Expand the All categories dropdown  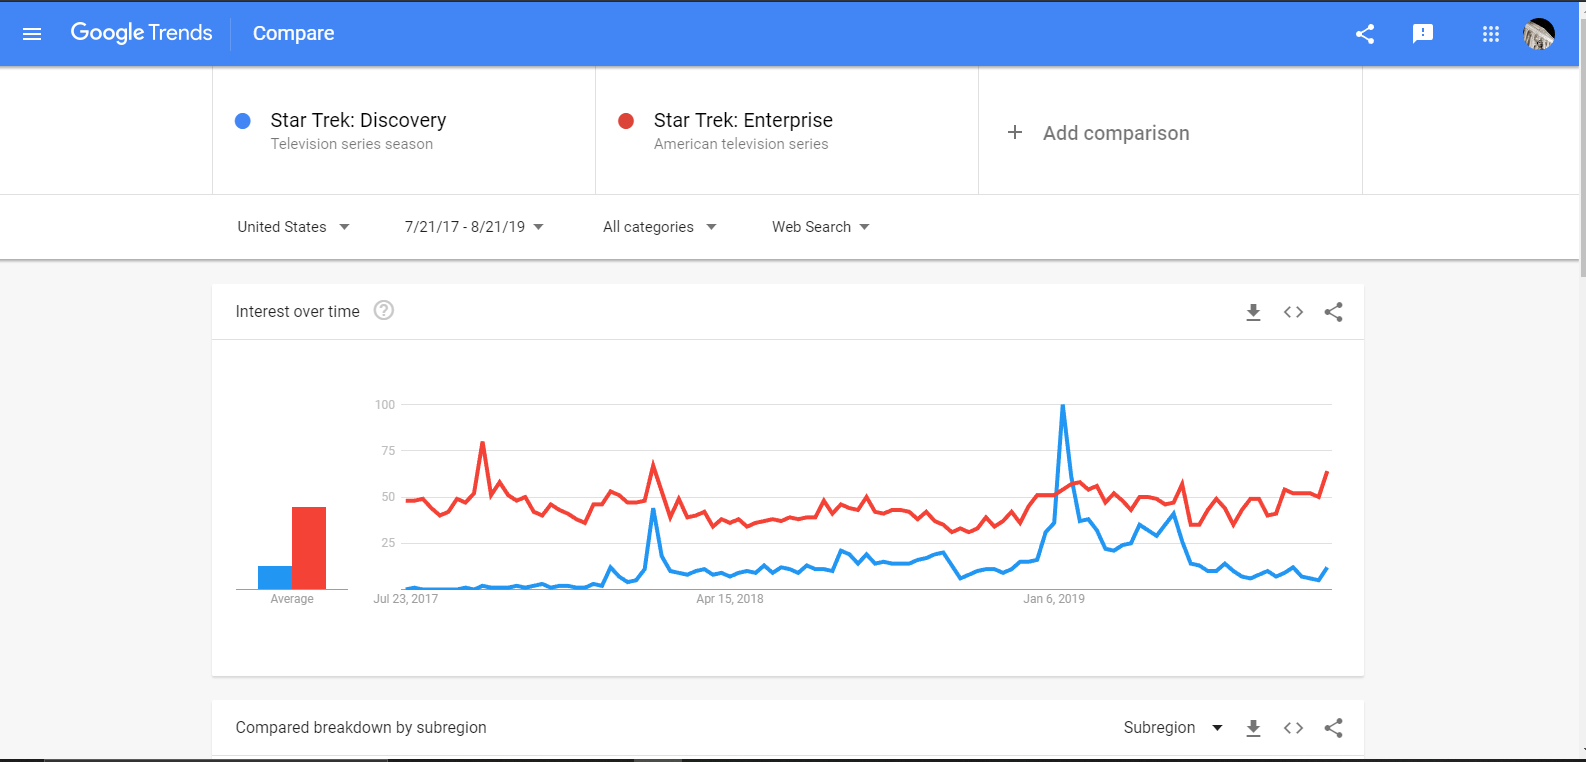[x=660, y=227]
